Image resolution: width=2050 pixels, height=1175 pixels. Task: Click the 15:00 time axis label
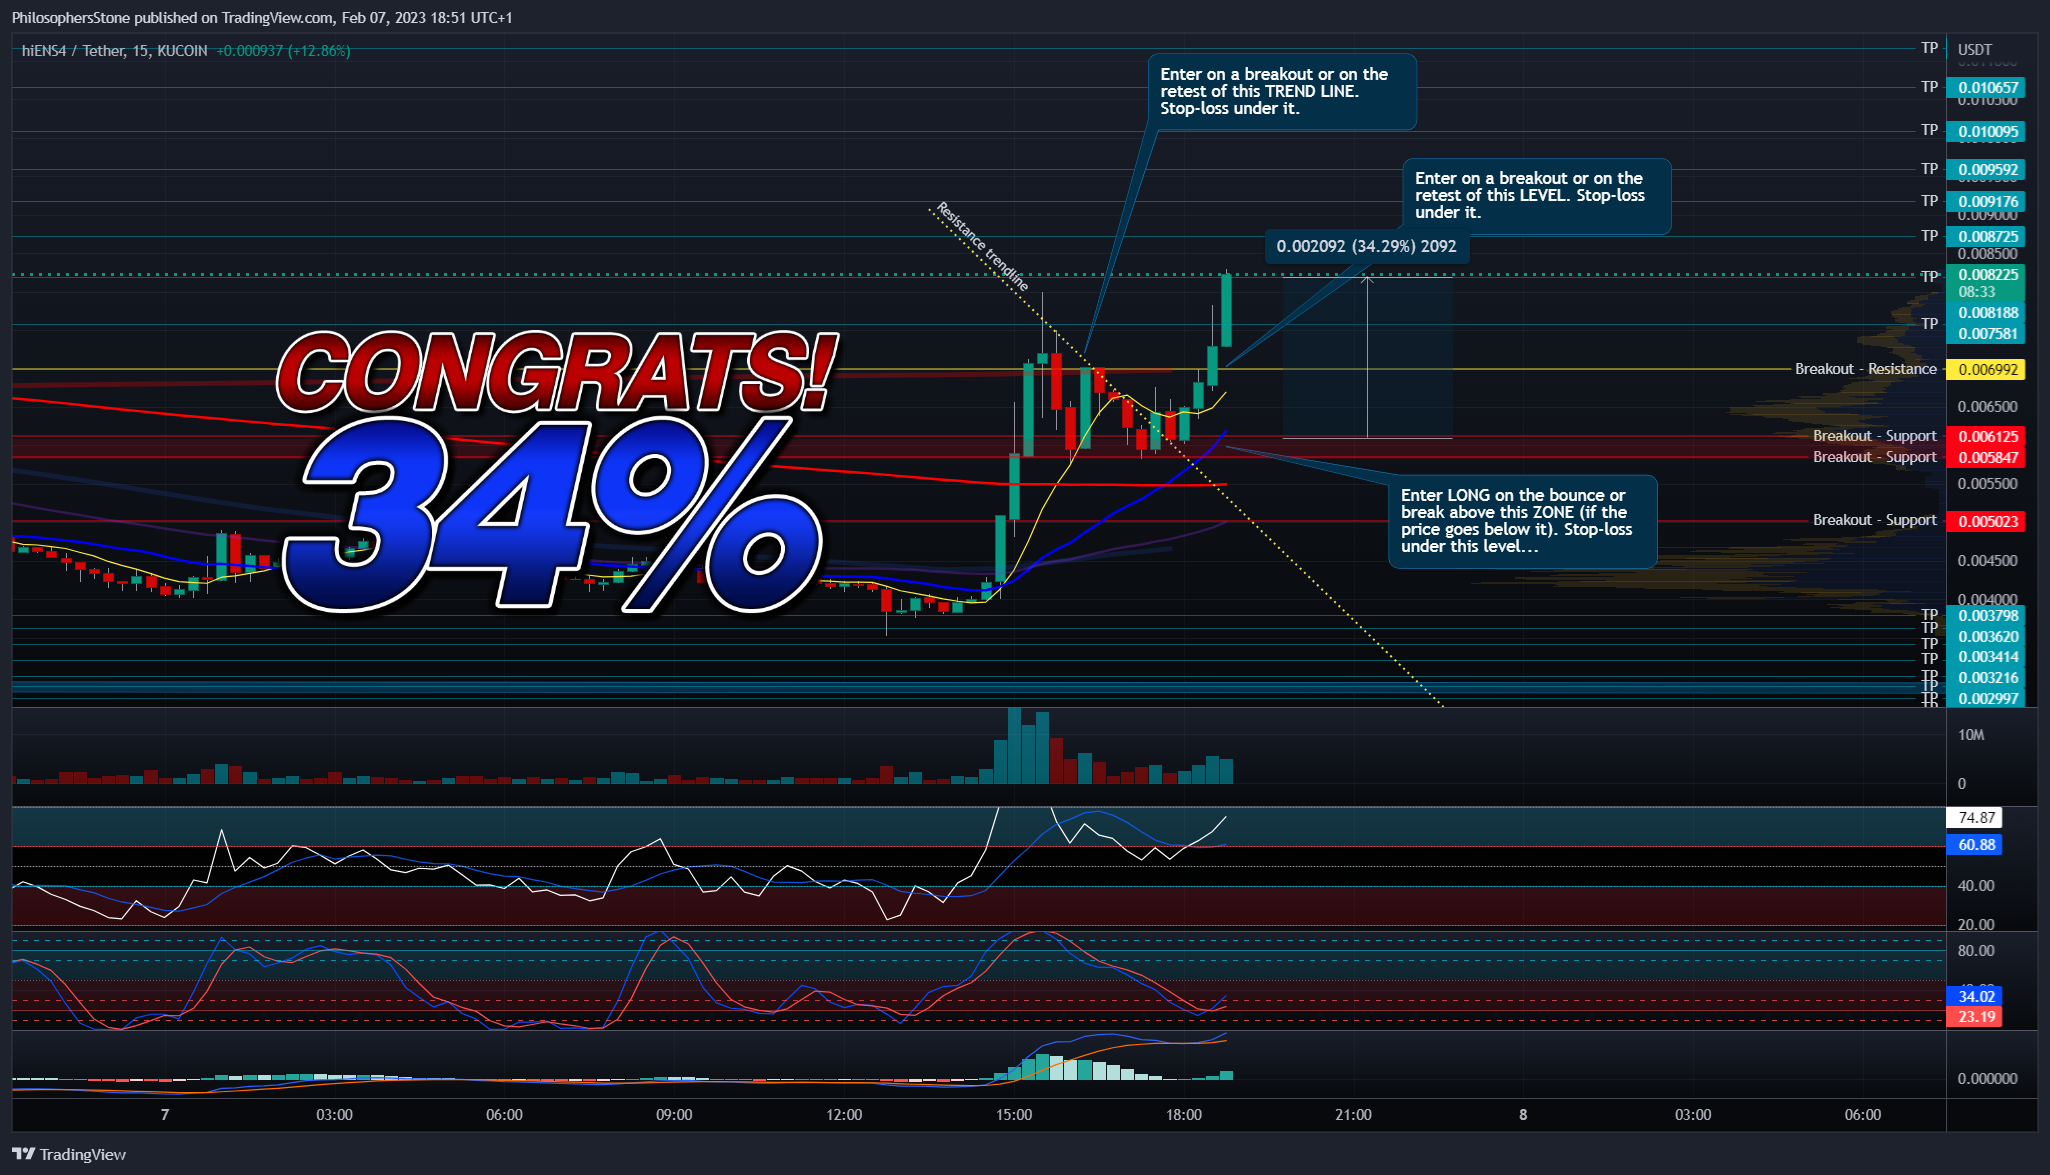pos(1014,1114)
